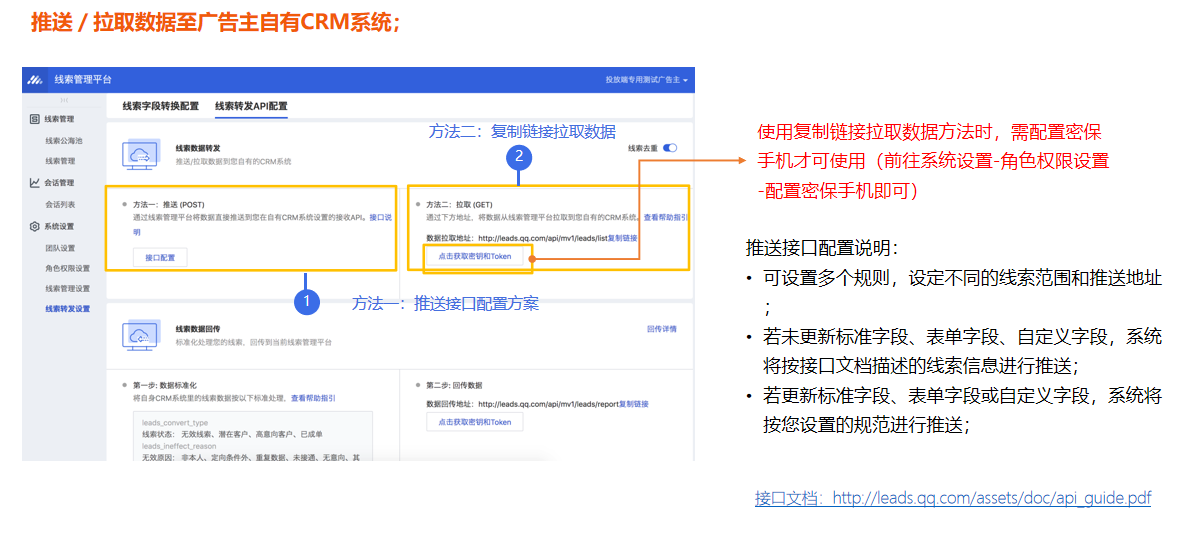Click 点击获取密钥和Token under 拉取 (GET)
The image size is (1199, 535).
click(474, 257)
